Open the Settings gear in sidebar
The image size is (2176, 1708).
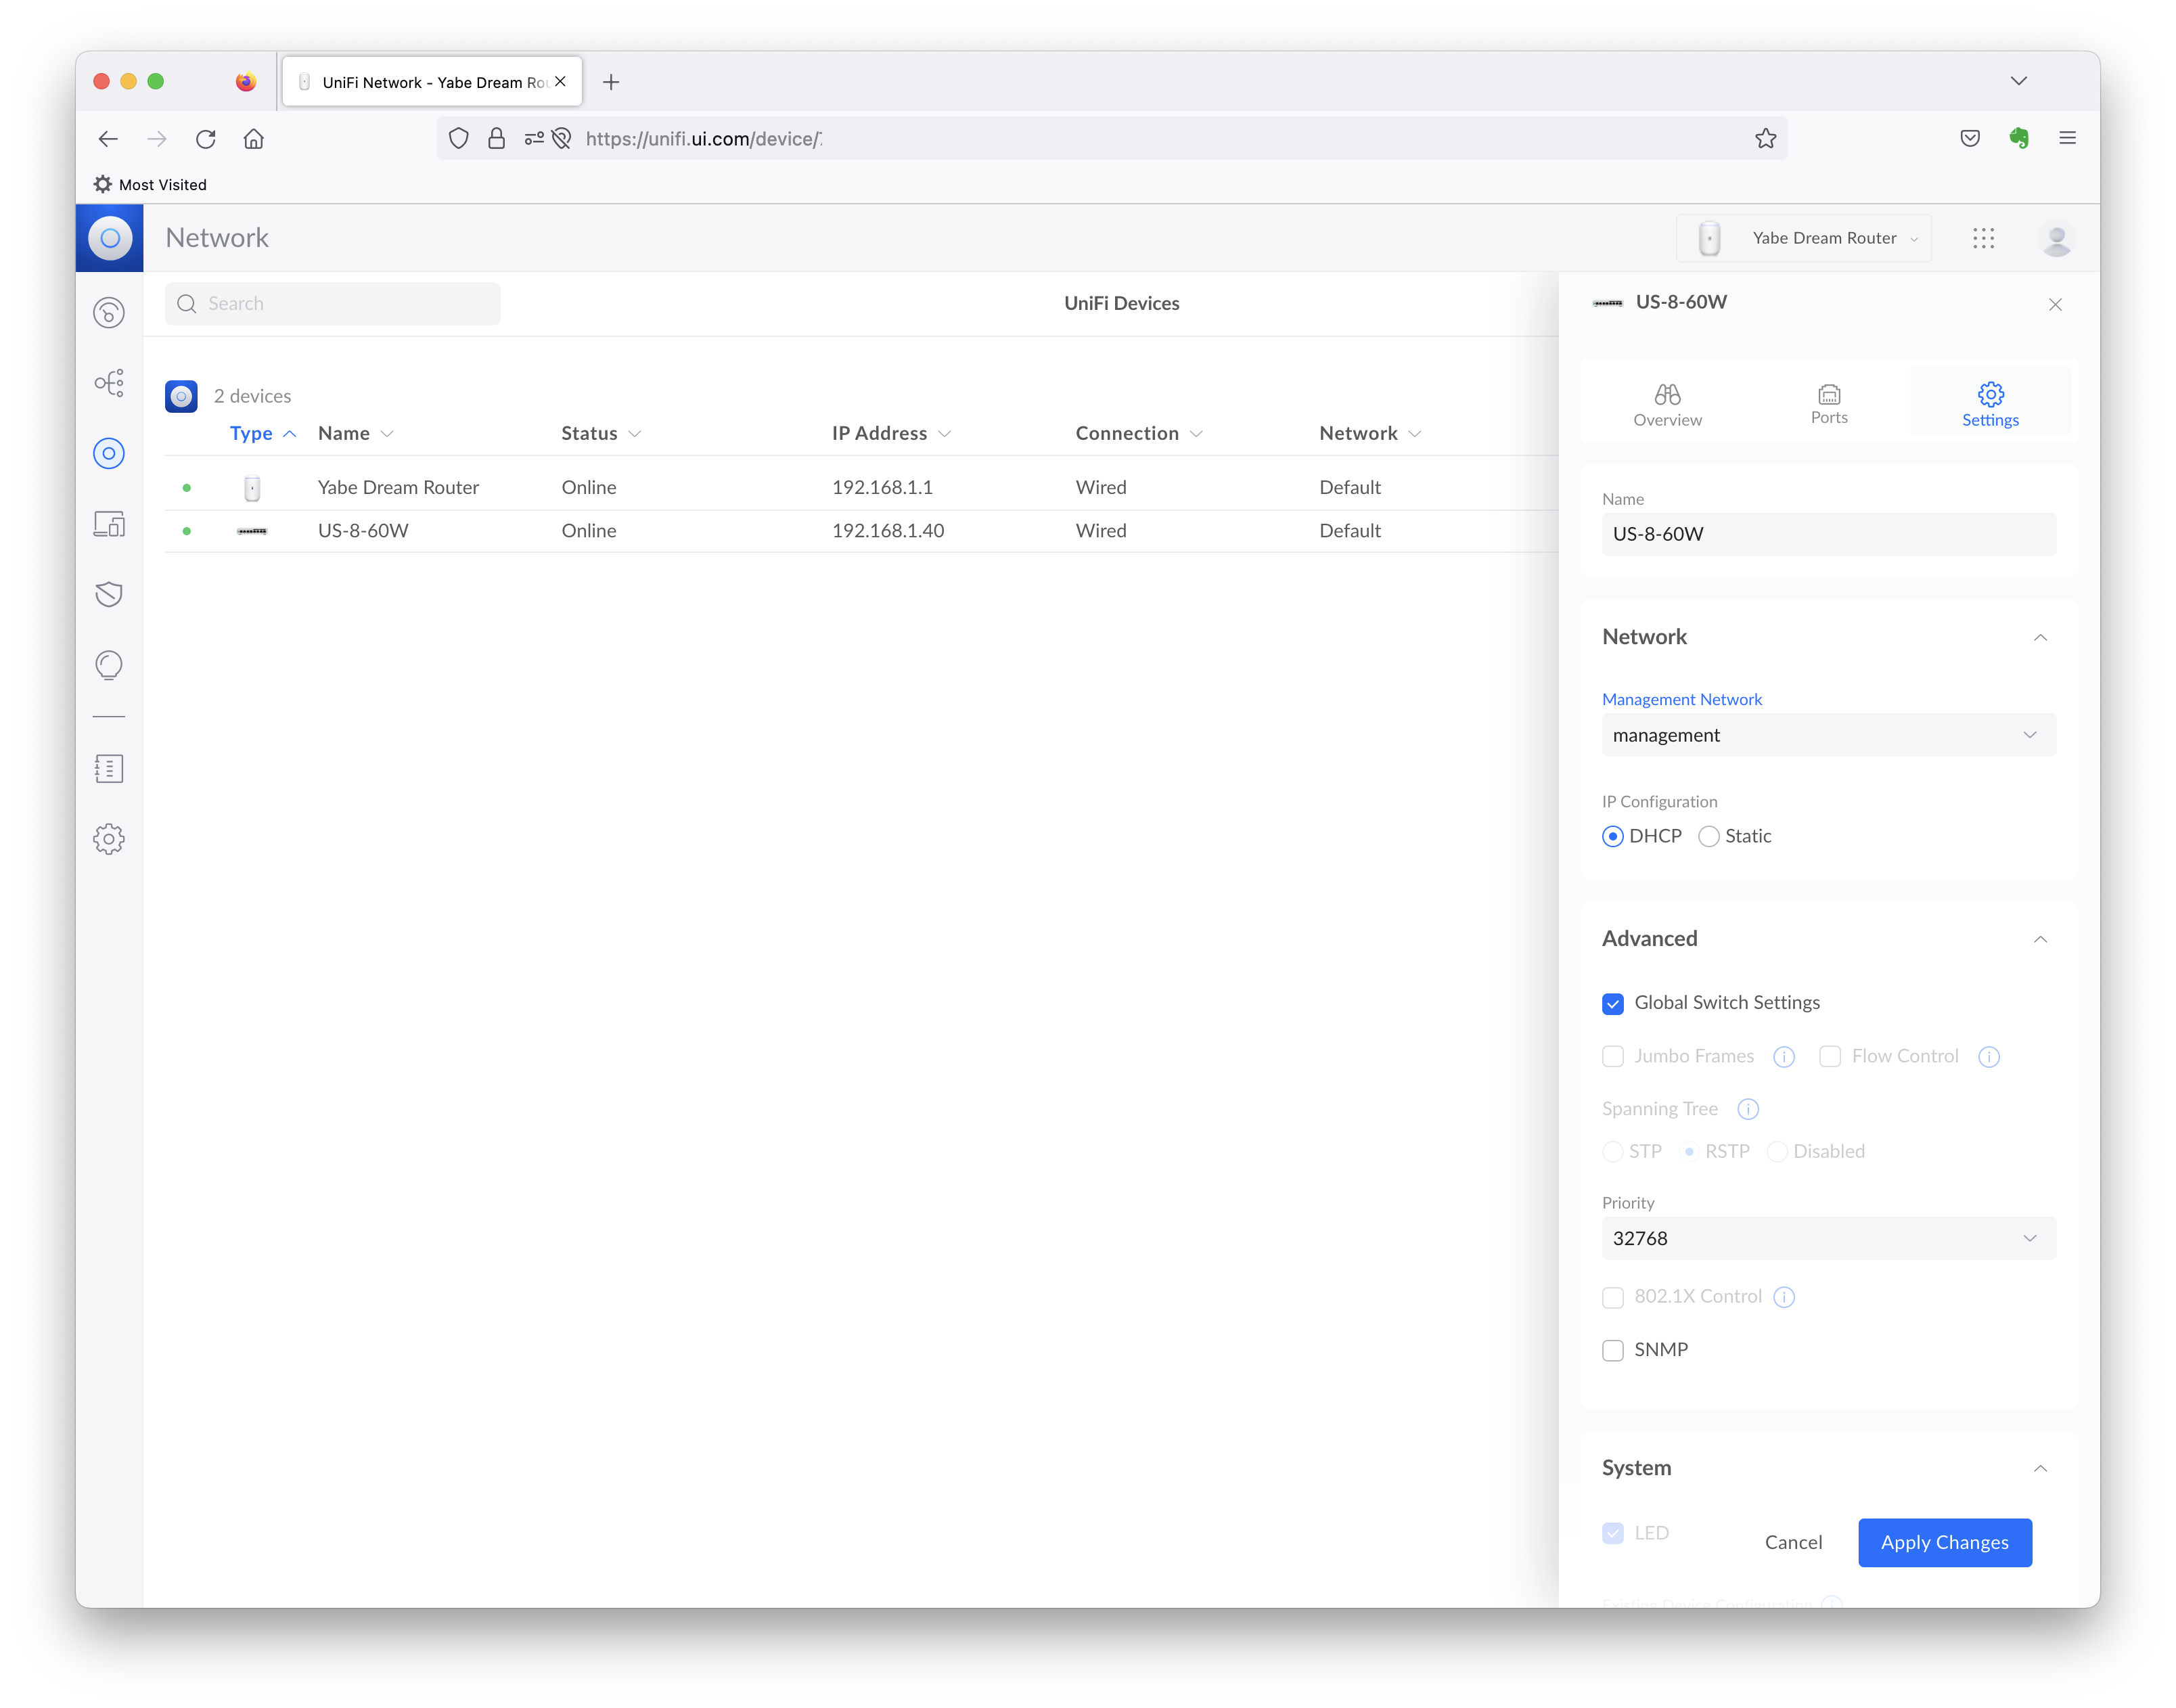click(108, 838)
